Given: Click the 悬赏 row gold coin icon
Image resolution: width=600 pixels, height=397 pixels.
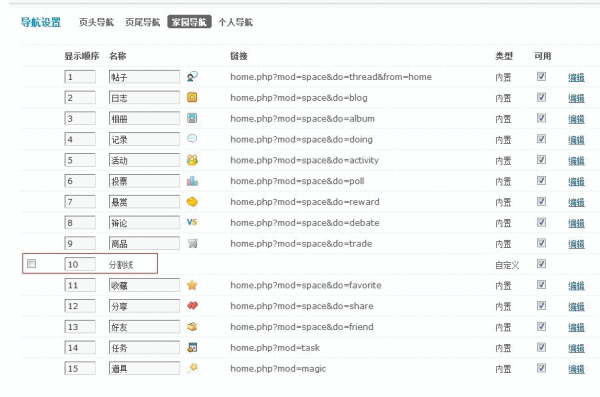Looking at the screenshot, I should click(x=192, y=201).
